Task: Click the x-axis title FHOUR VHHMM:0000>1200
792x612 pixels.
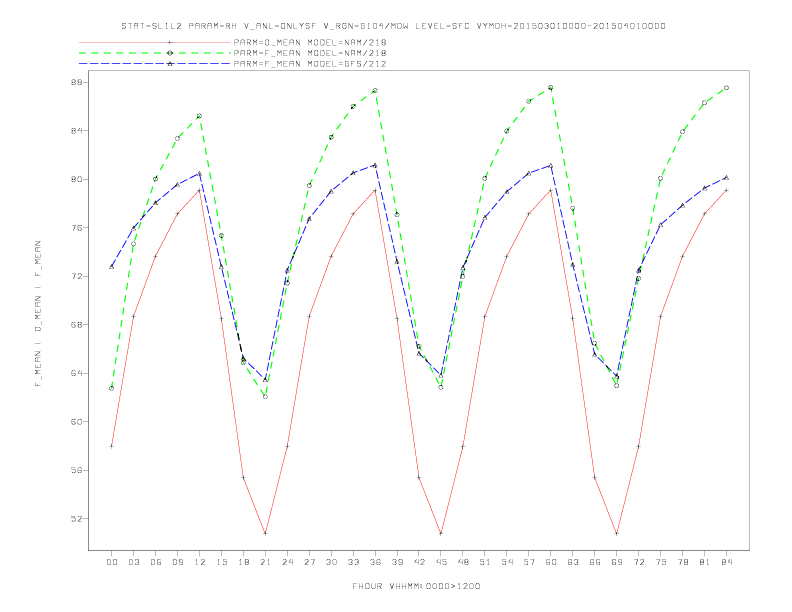Action: (416, 586)
